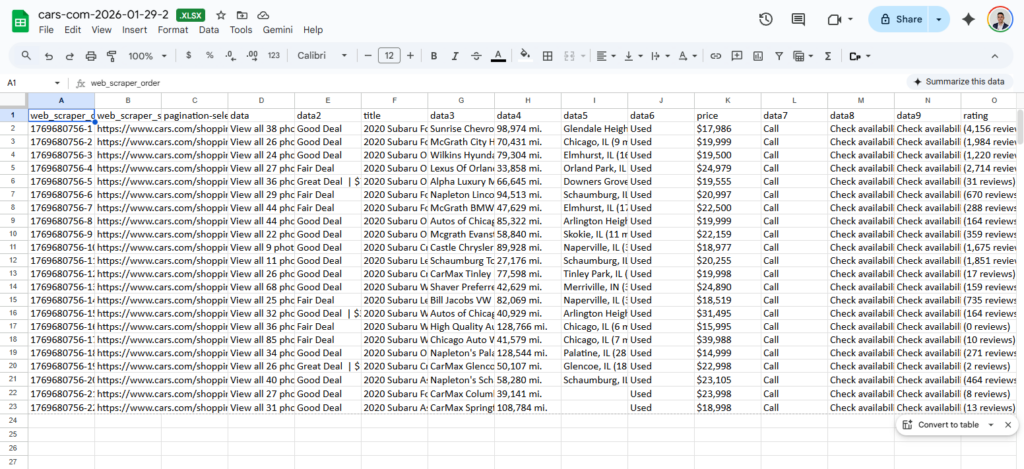
Task: Open the text color picker
Action: tap(497, 56)
